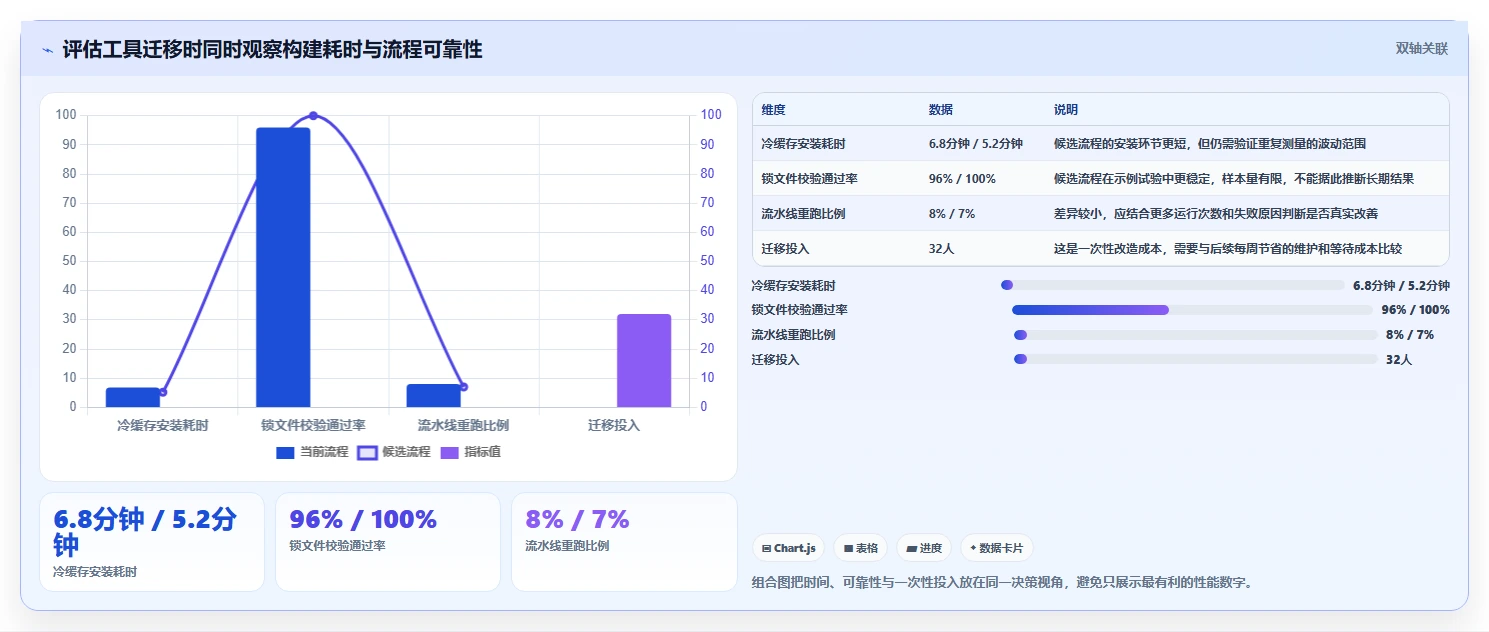Viewport: 1489px width, 632px height.
Task: Click the 冷缓存安装耗时 progress bar
Action: pos(1172,285)
